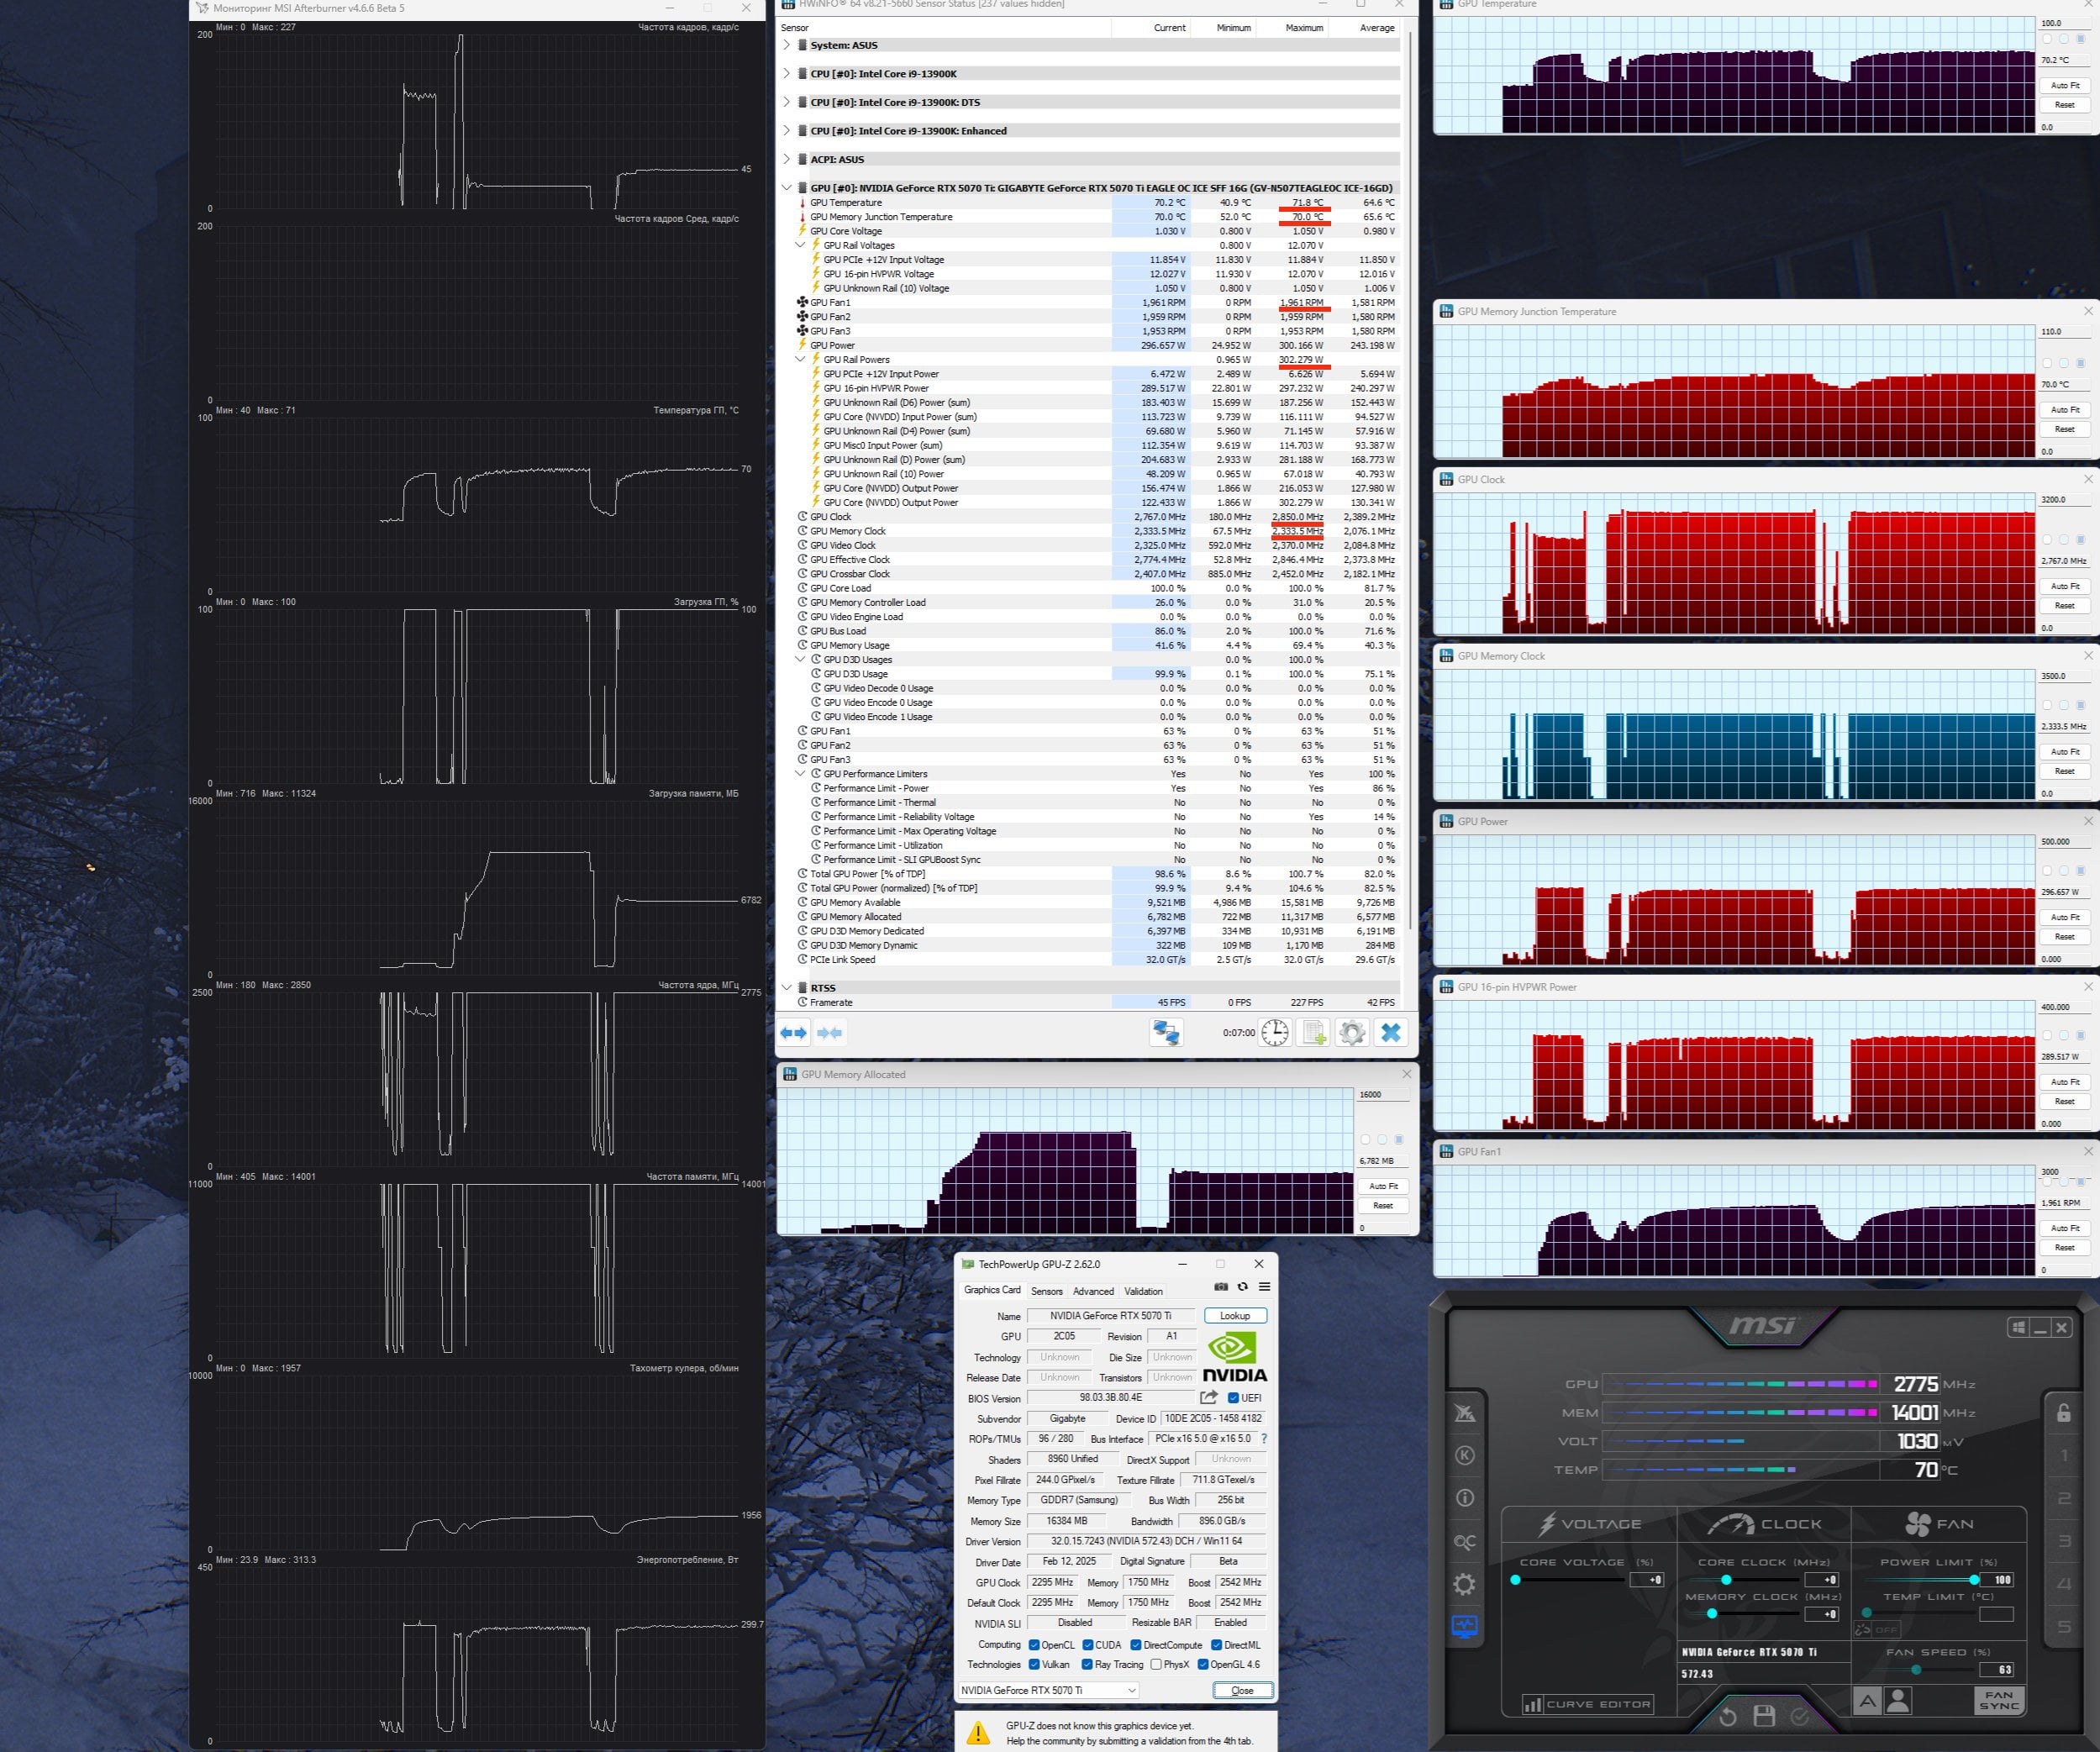Close HWiNFO sensors with blue X icon
Viewport: 2100px width, 1752px height.
point(1391,1033)
